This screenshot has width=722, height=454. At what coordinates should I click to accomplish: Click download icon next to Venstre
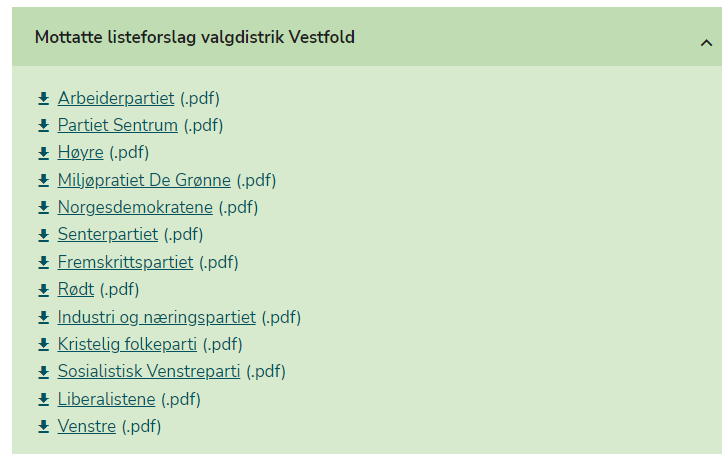pos(43,426)
